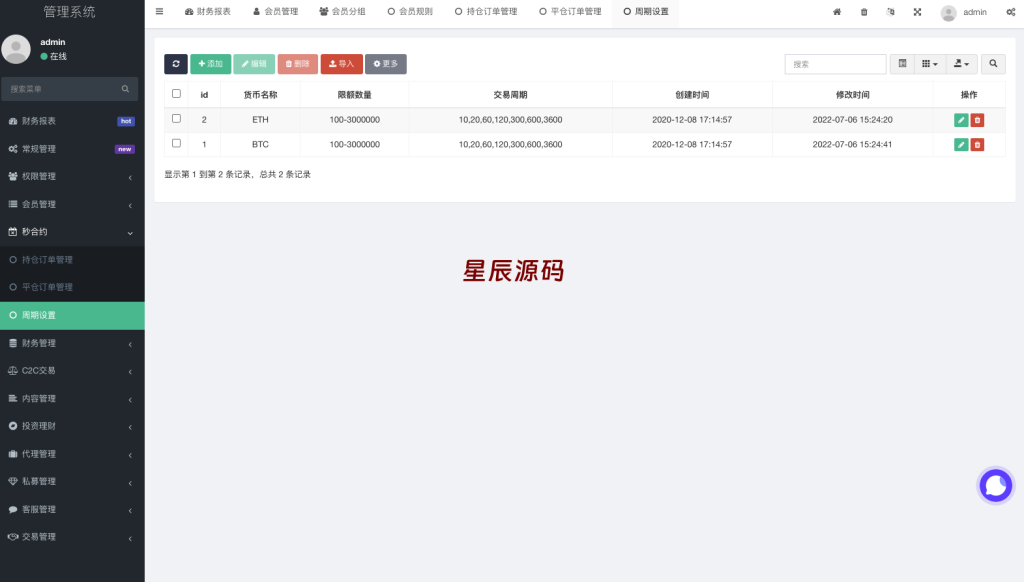
Task: Click the sidebar menu search magnifier icon
Action: pyautogui.click(x=125, y=89)
